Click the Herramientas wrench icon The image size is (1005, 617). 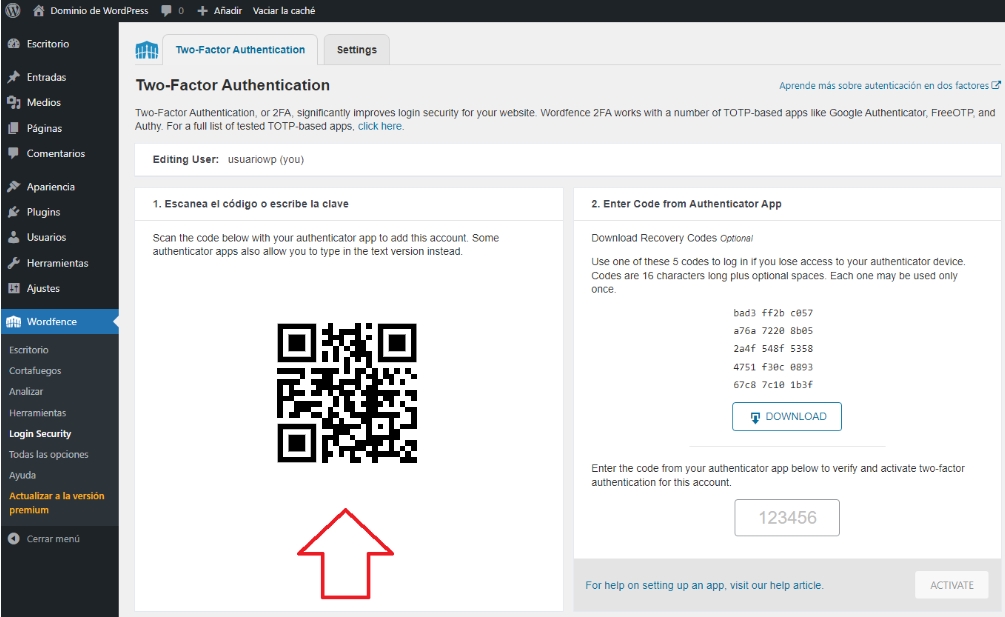pos(13,263)
